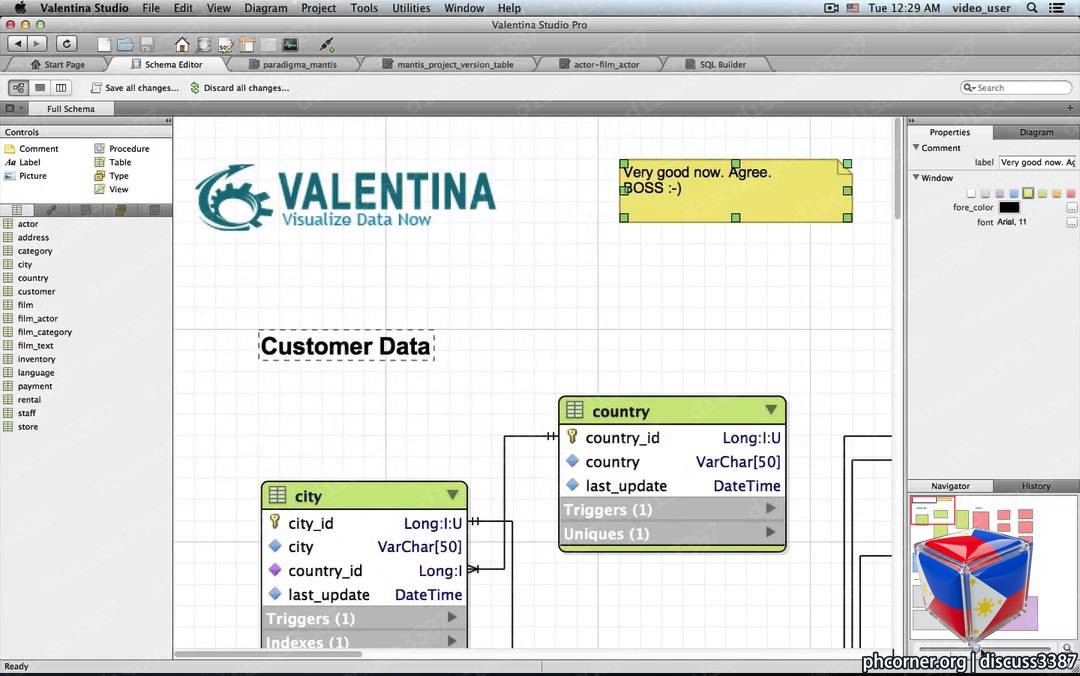Open font ellipsis chooser button
This screenshot has width=1080, height=676.
pyautogui.click(x=1072, y=223)
